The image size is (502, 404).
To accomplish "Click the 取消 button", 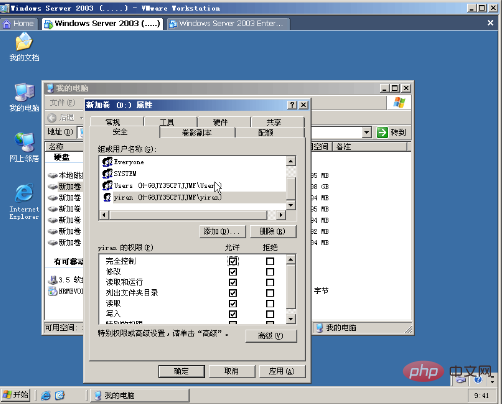I will click(x=232, y=371).
